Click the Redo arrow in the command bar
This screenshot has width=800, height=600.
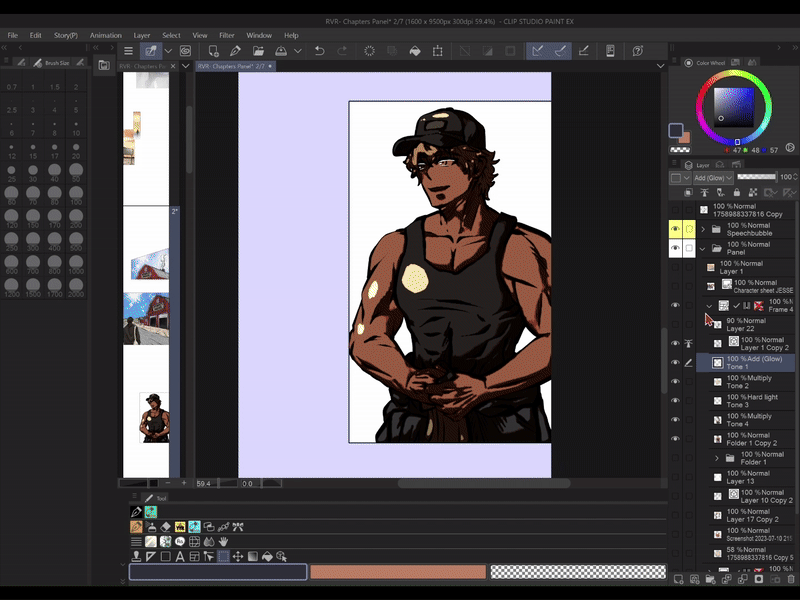(x=342, y=50)
